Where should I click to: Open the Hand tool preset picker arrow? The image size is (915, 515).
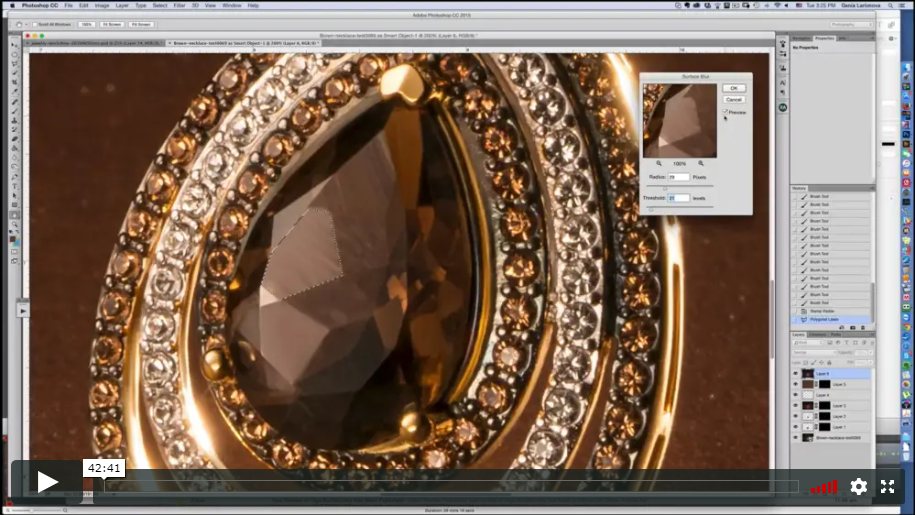point(26,24)
